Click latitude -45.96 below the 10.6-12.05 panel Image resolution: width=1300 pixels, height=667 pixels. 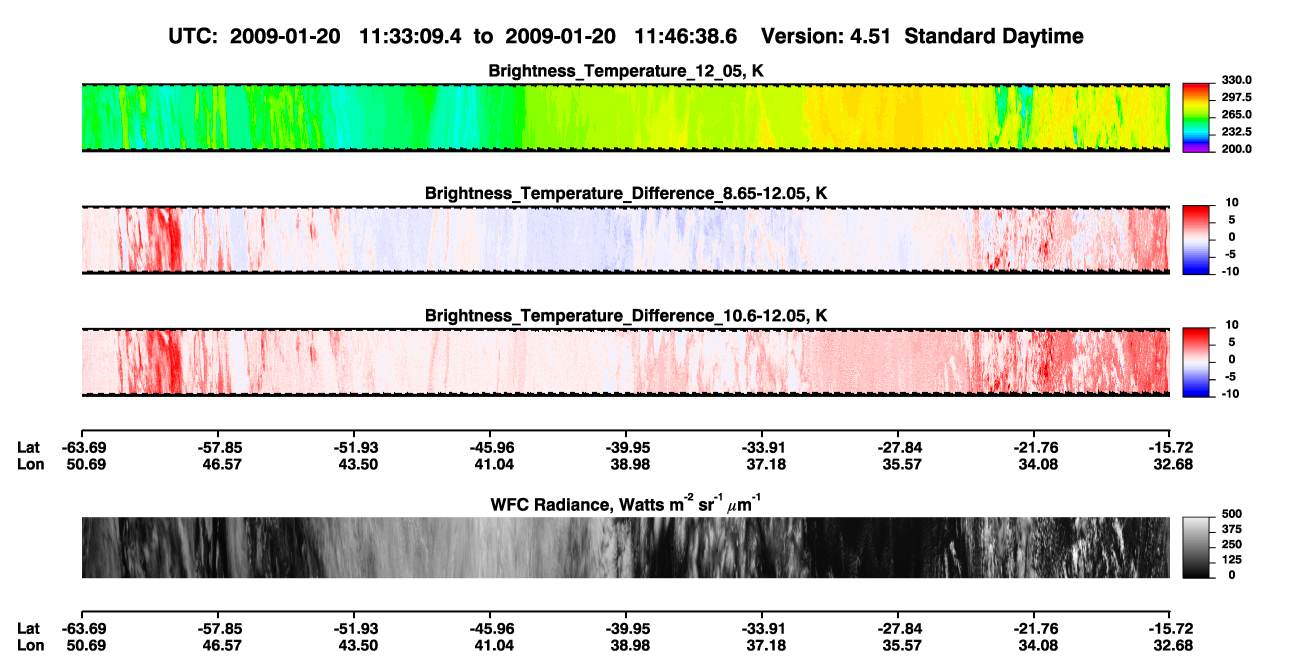(490, 447)
